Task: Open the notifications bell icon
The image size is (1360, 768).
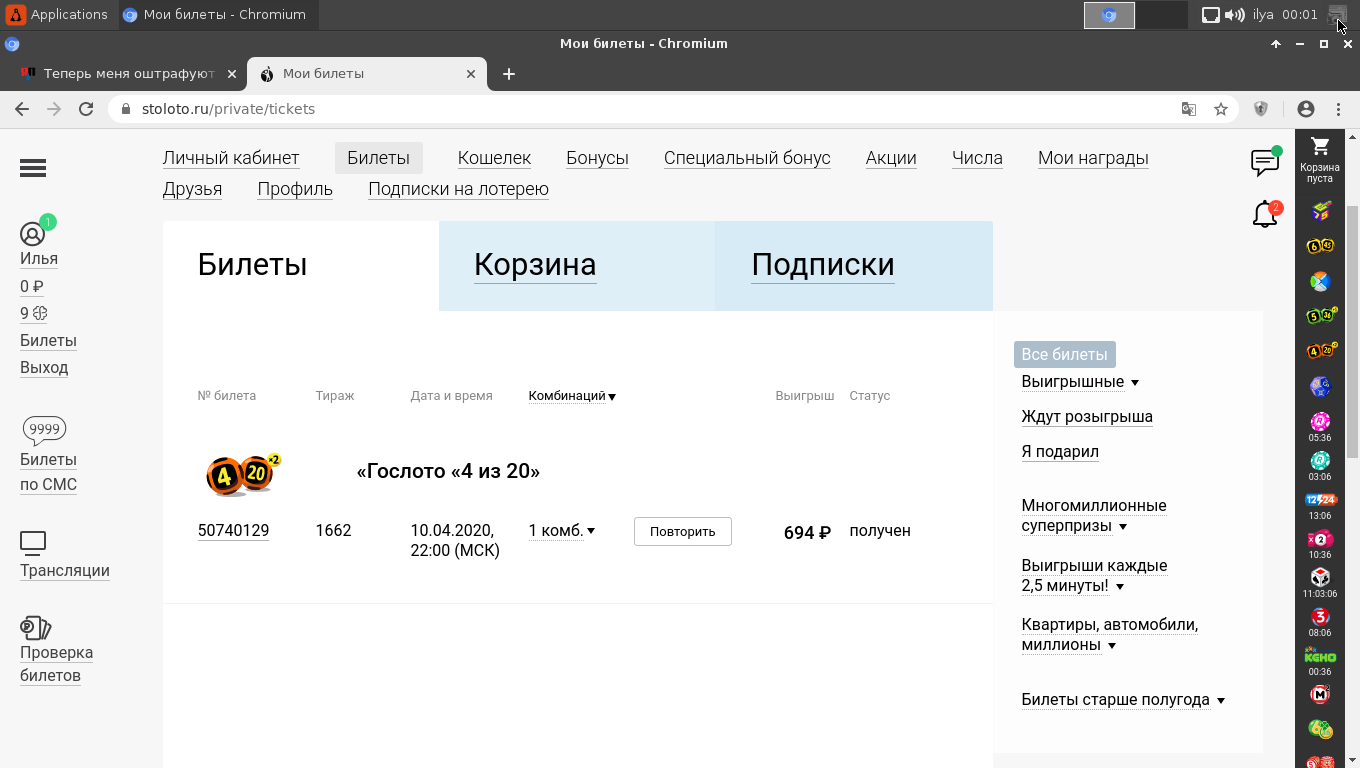Action: click(1265, 214)
